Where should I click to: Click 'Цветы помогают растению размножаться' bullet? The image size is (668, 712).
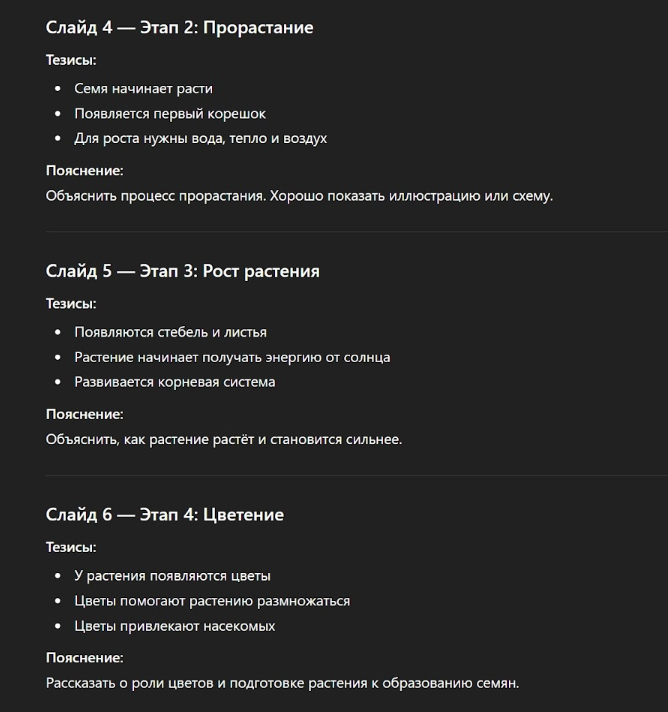point(212,601)
